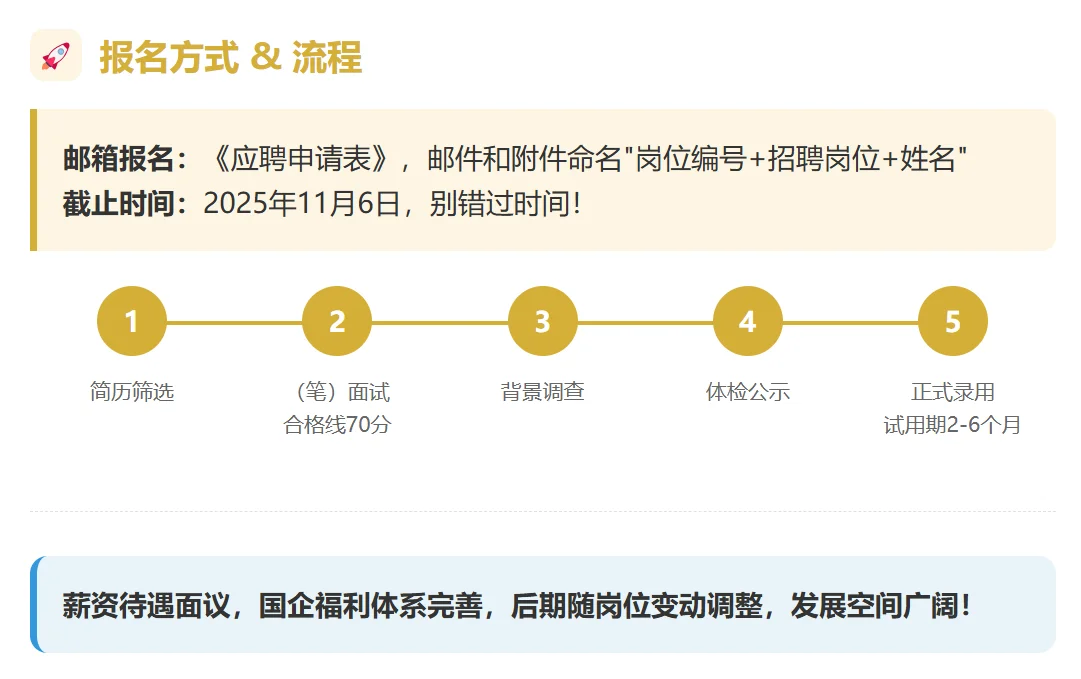Click step circle 4 labeled 体检公示
Screen dimensions: 1081x679
pos(748,321)
